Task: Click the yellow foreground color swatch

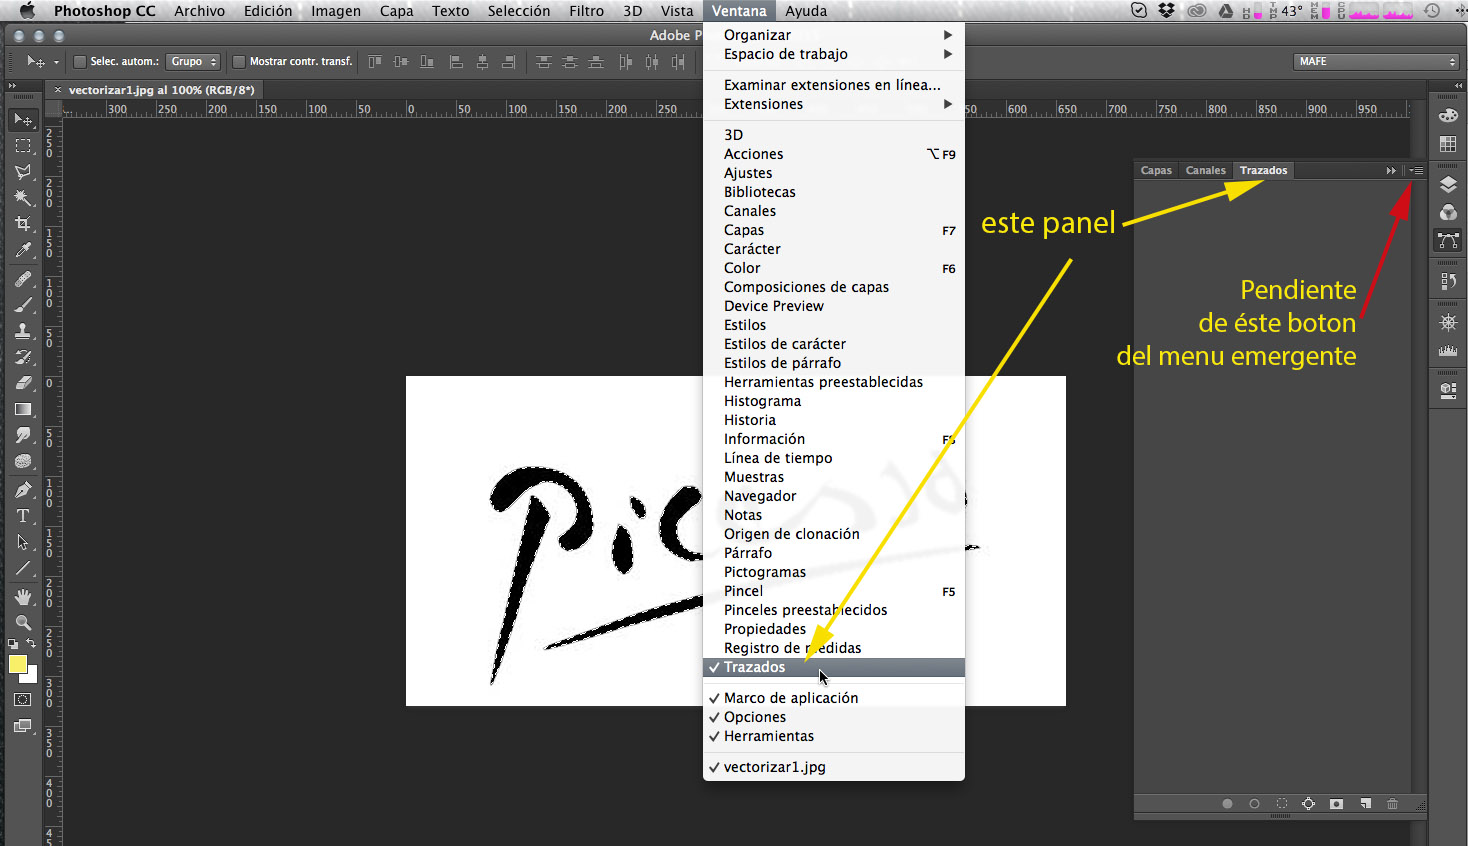Action: click(16, 664)
